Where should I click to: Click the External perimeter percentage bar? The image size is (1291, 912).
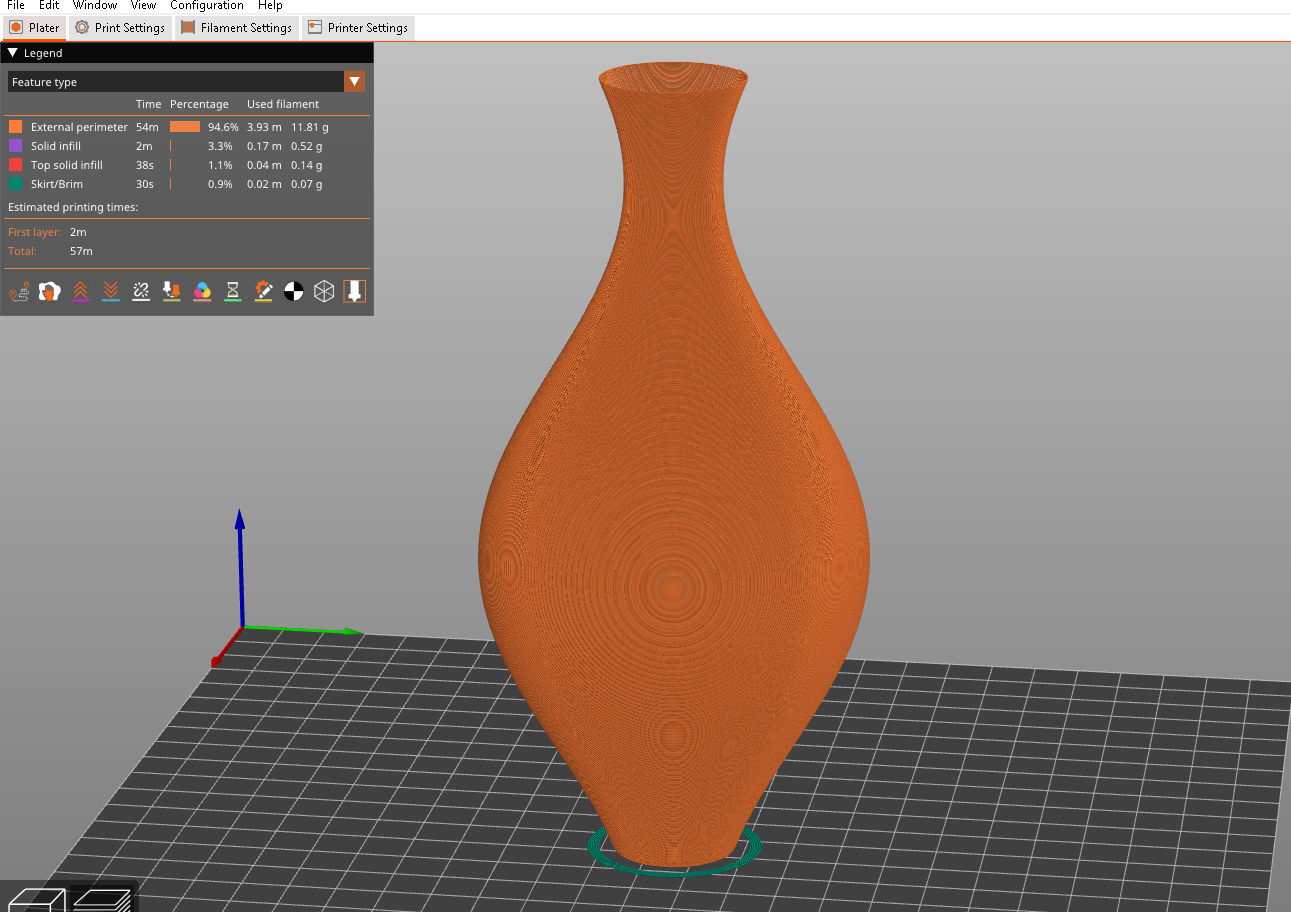tap(185, 127)
